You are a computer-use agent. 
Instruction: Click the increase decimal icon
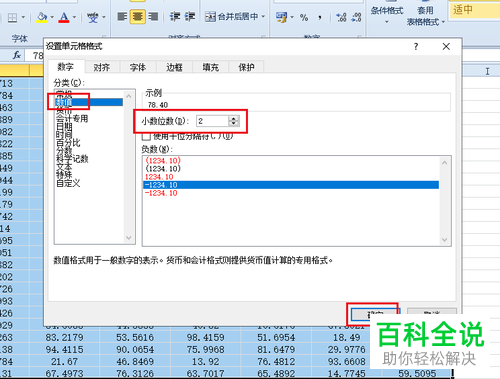point(341,17)
